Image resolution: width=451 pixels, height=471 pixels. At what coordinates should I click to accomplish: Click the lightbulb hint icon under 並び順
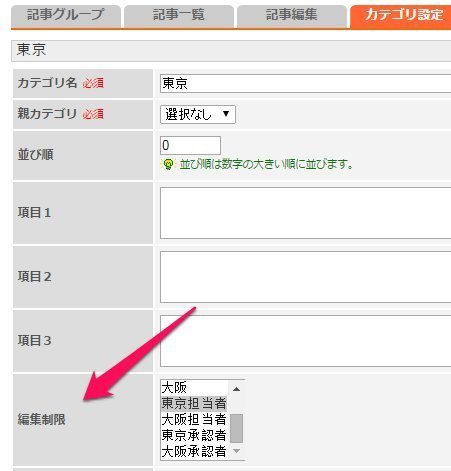pos(168,164)
